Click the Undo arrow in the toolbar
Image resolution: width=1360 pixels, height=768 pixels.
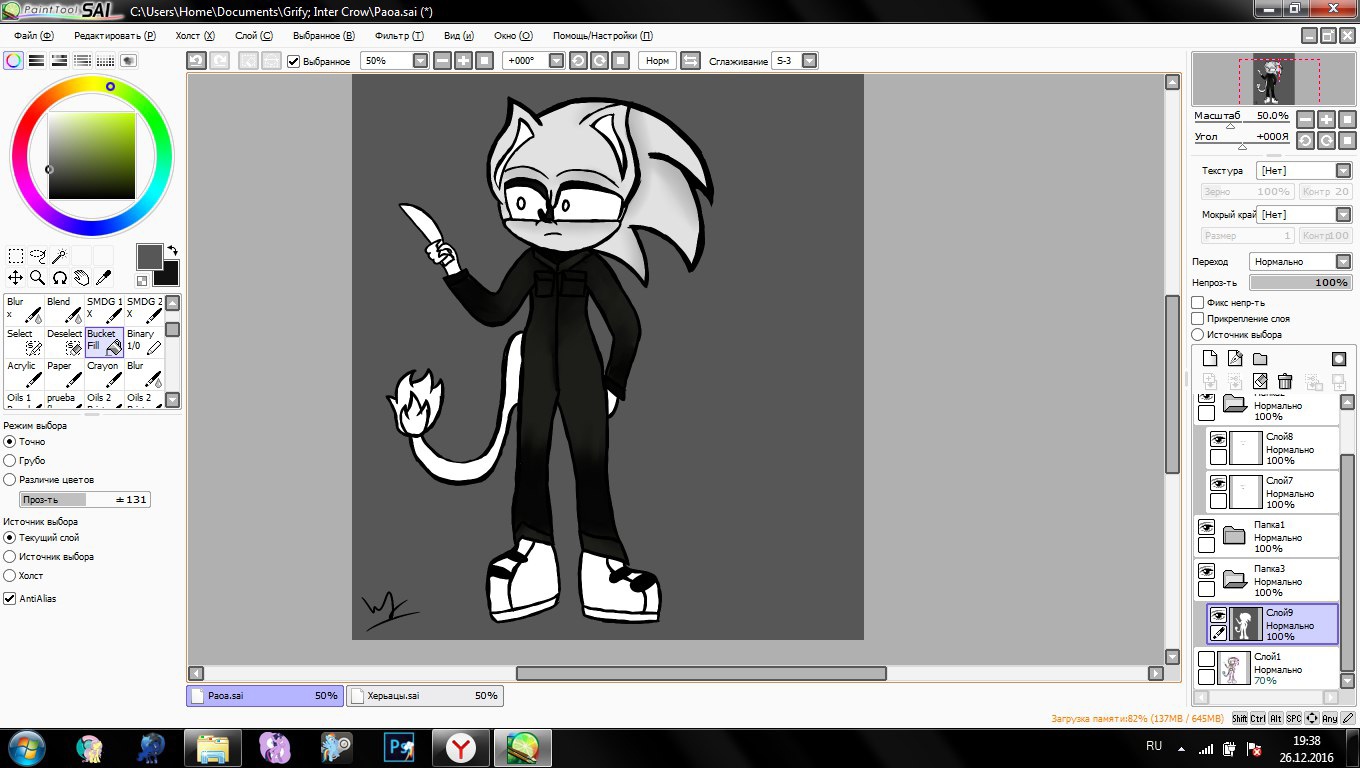click(197, 61)
